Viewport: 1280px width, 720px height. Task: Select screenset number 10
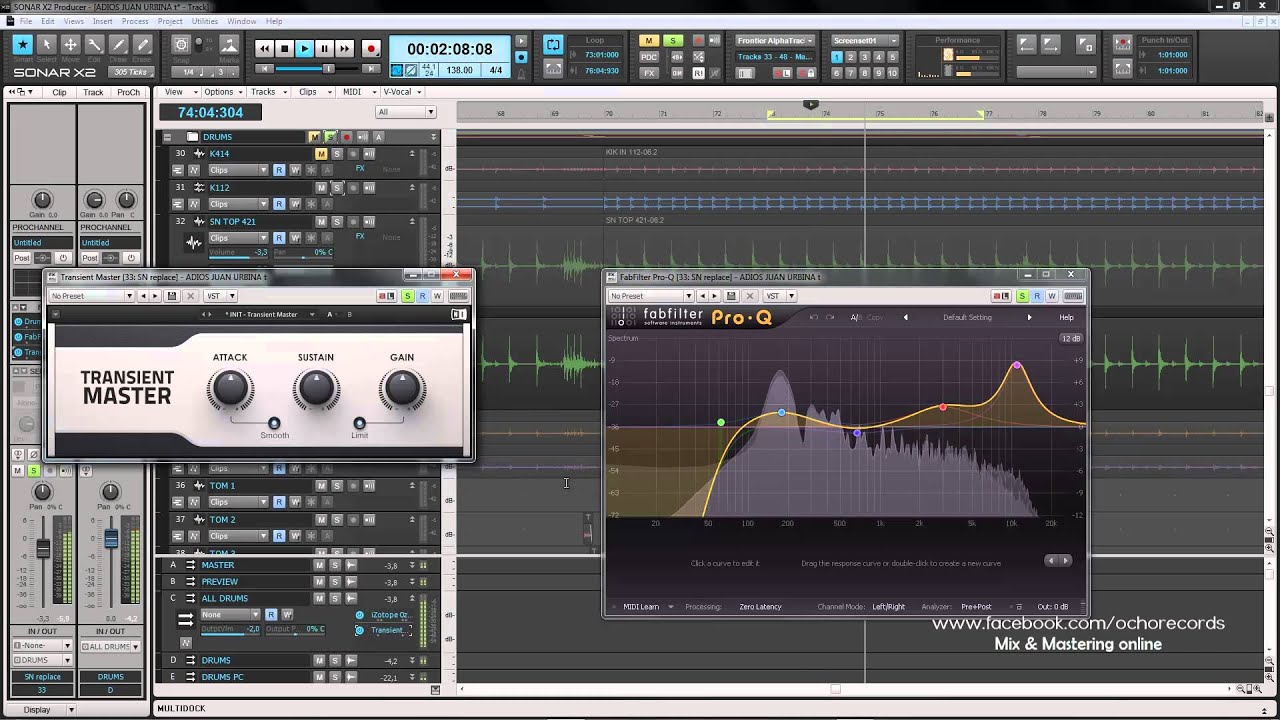[x=893, y=73]
